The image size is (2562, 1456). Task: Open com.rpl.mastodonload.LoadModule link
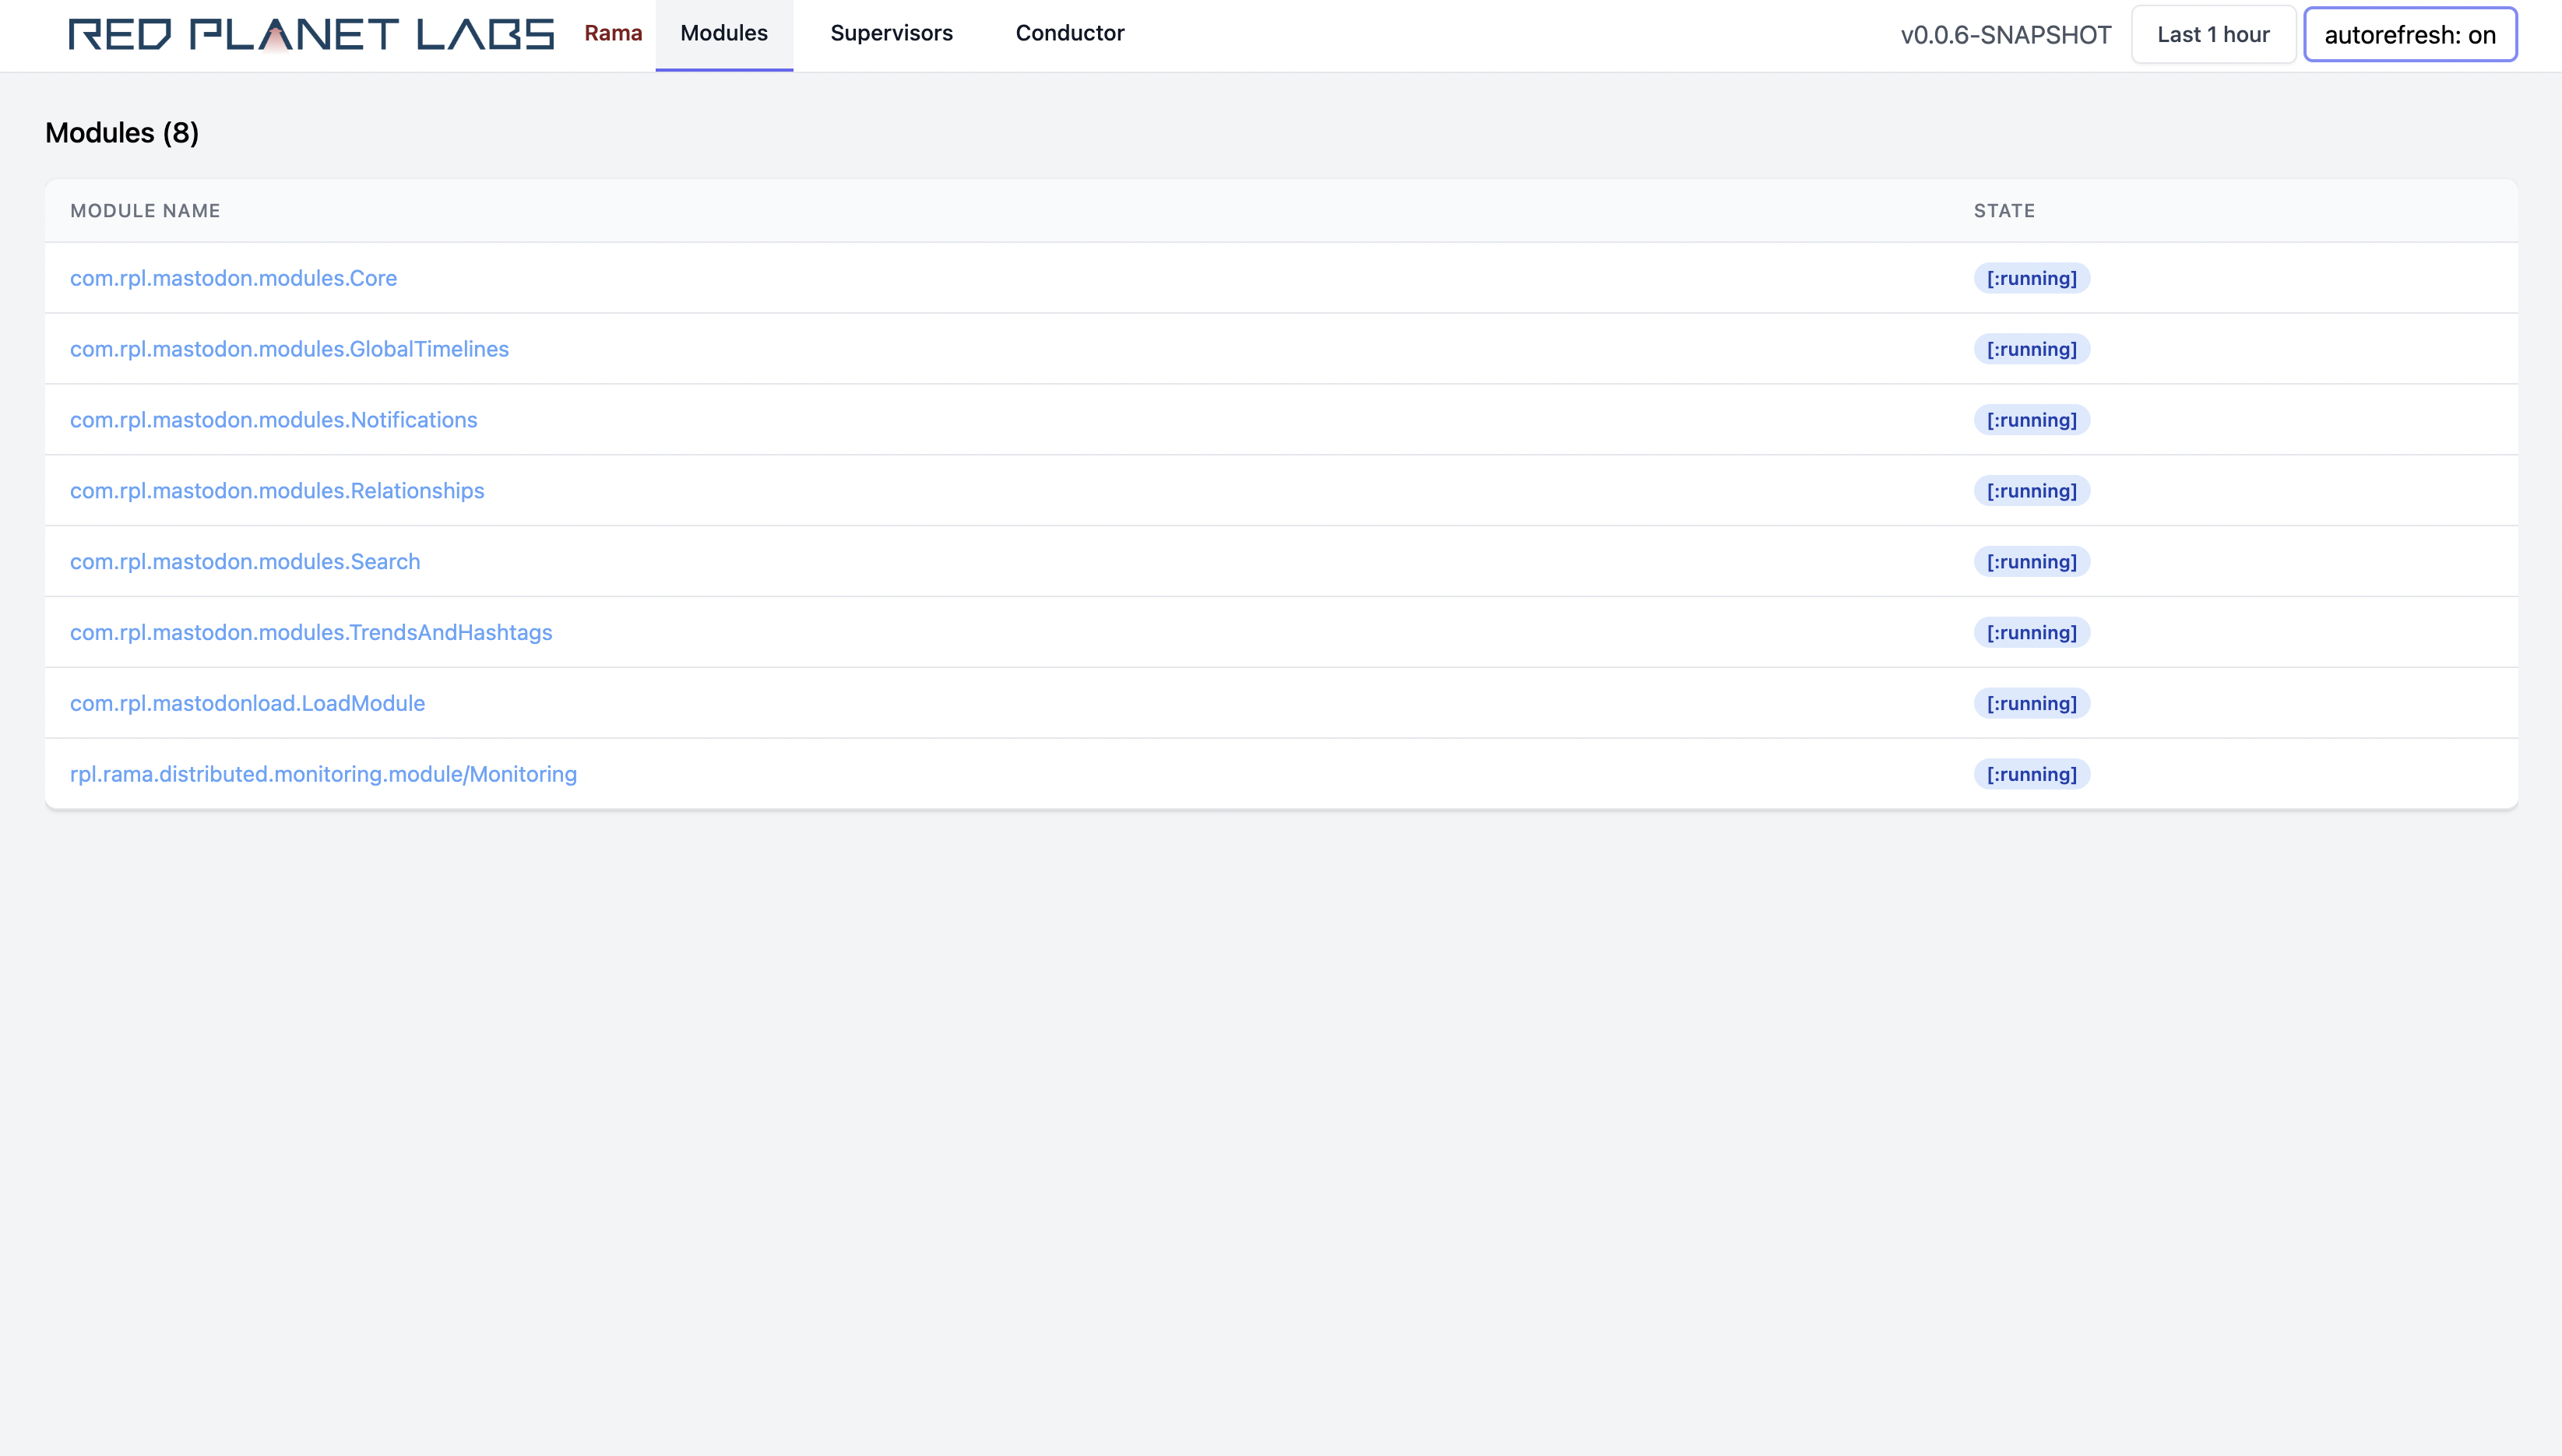click(247, 704)
